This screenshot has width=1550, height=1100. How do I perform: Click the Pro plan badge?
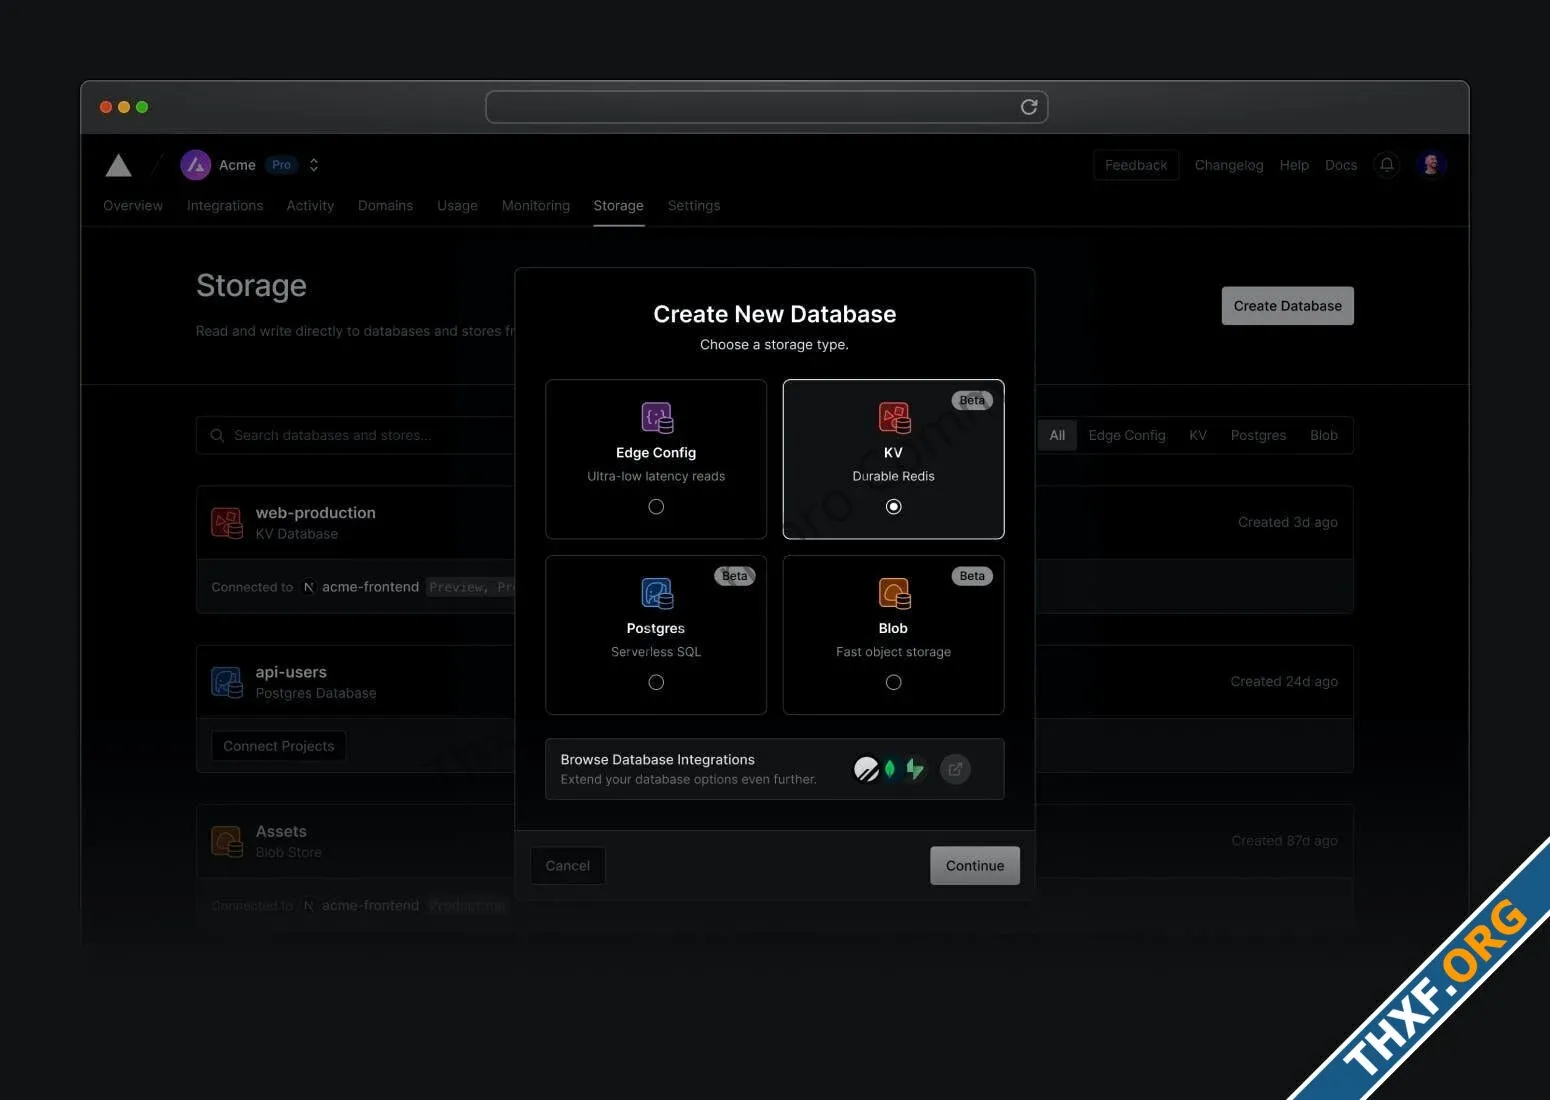click(x=282, y=165)
